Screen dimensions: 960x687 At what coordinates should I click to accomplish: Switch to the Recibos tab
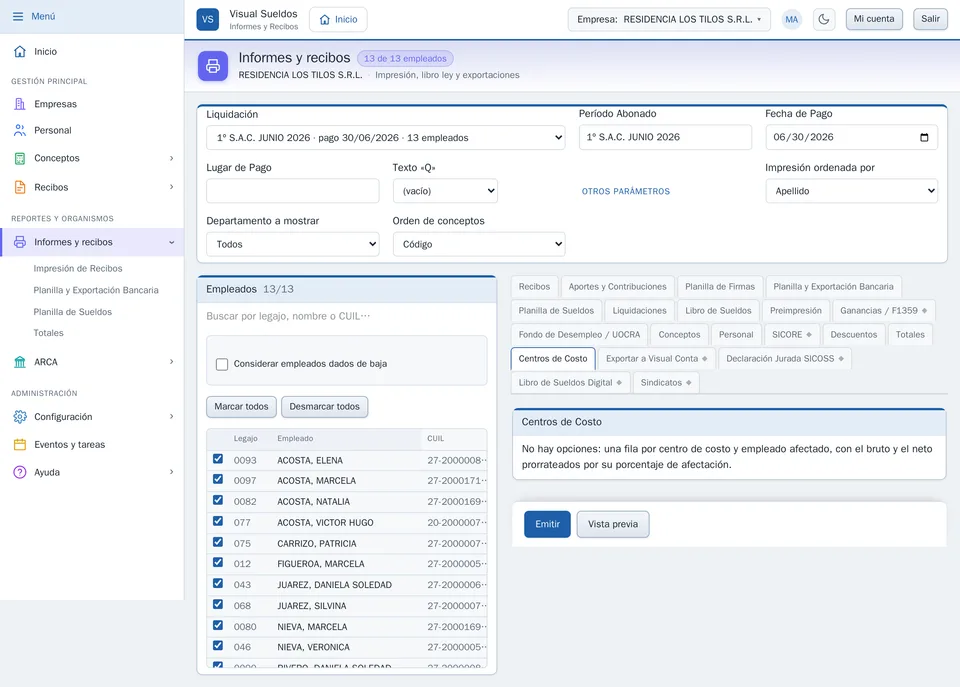coord(534,287)
